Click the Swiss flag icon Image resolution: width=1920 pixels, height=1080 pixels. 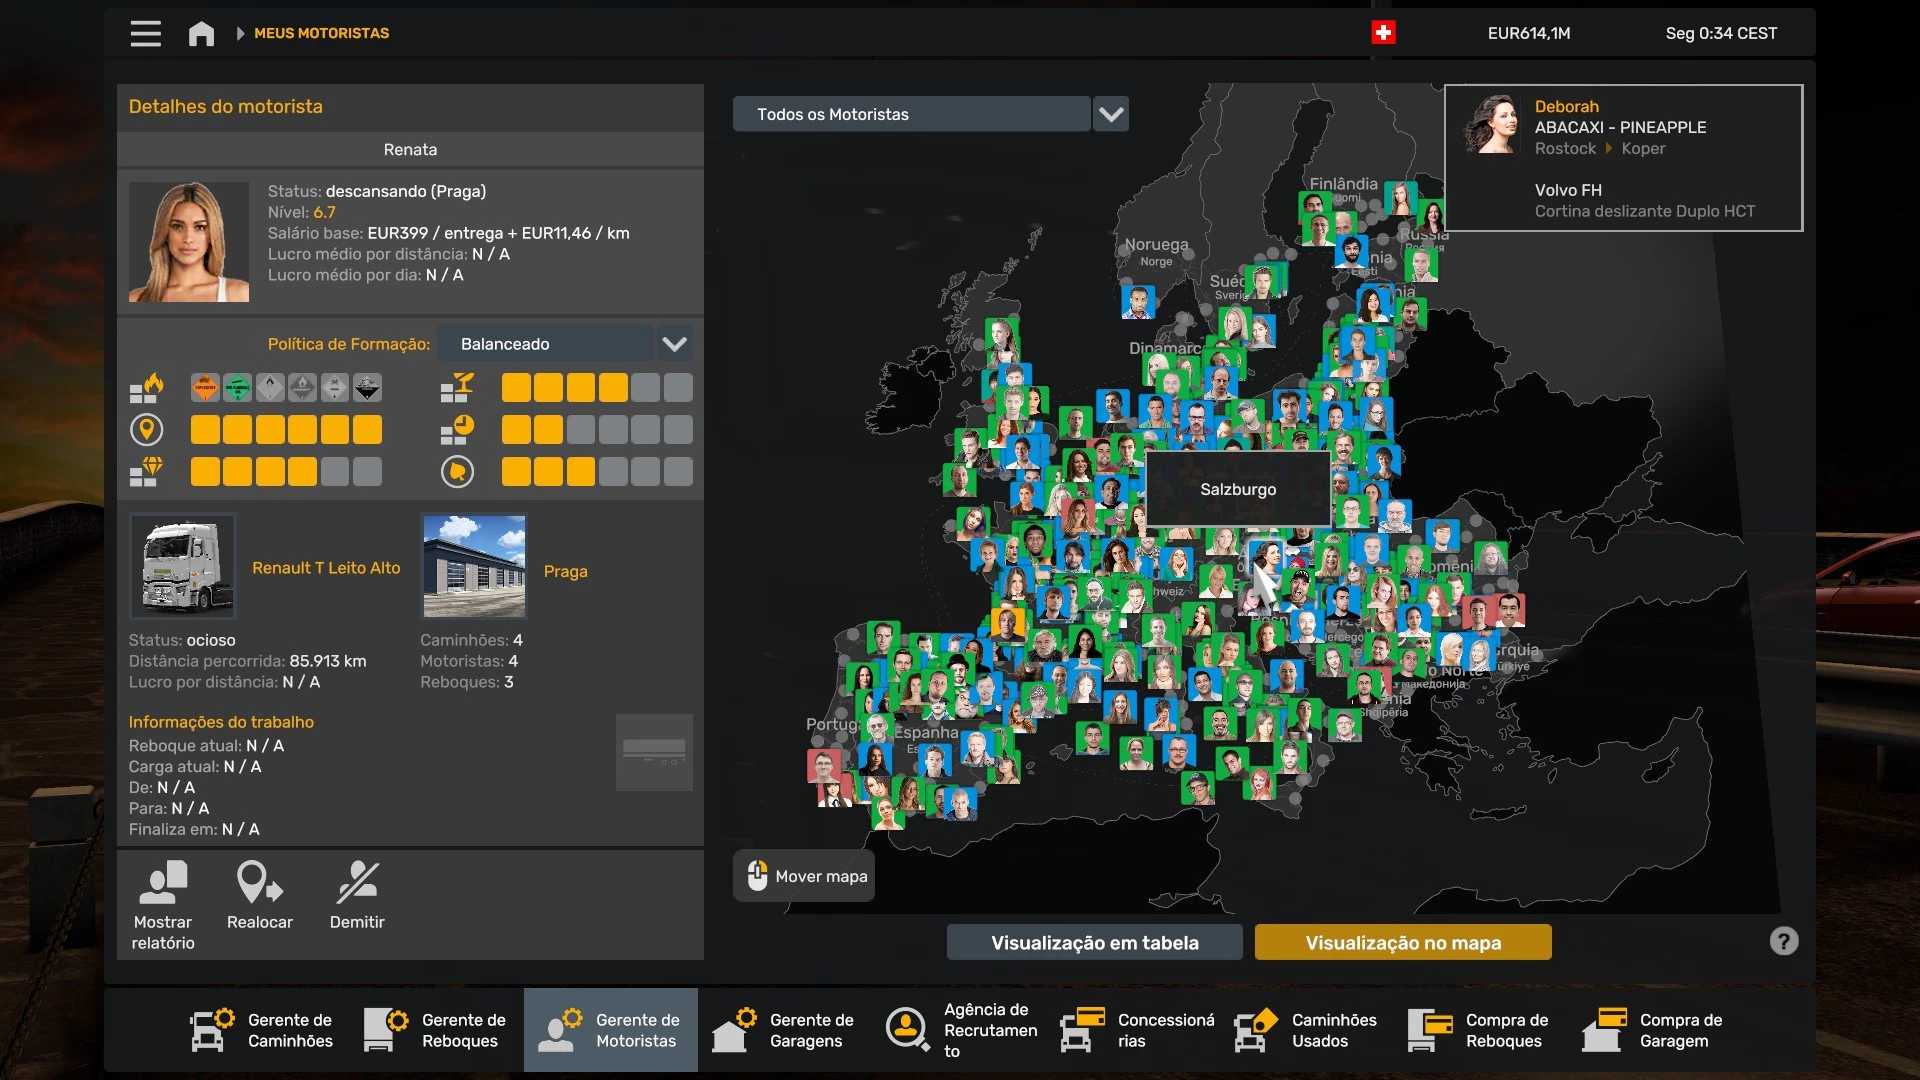(x=1383, y=33)
